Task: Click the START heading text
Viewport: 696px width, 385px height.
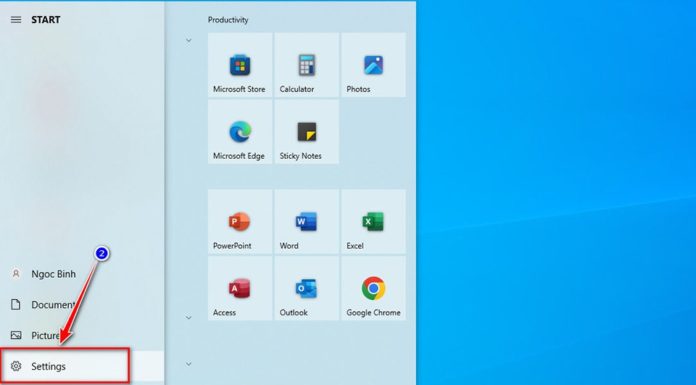Action: pyautogui.click(x=46, y=20)
